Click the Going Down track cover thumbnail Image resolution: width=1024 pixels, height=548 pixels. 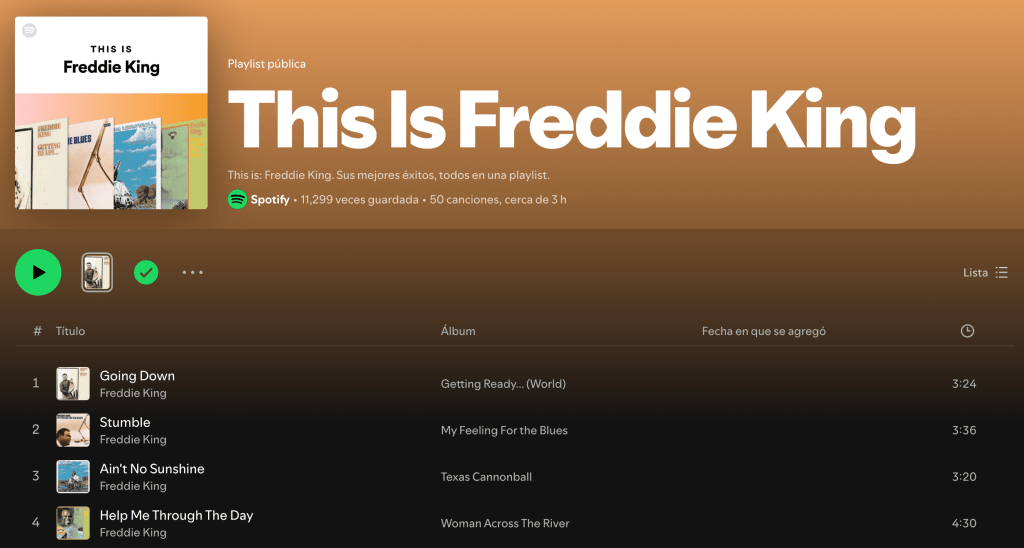click(73, 384)
